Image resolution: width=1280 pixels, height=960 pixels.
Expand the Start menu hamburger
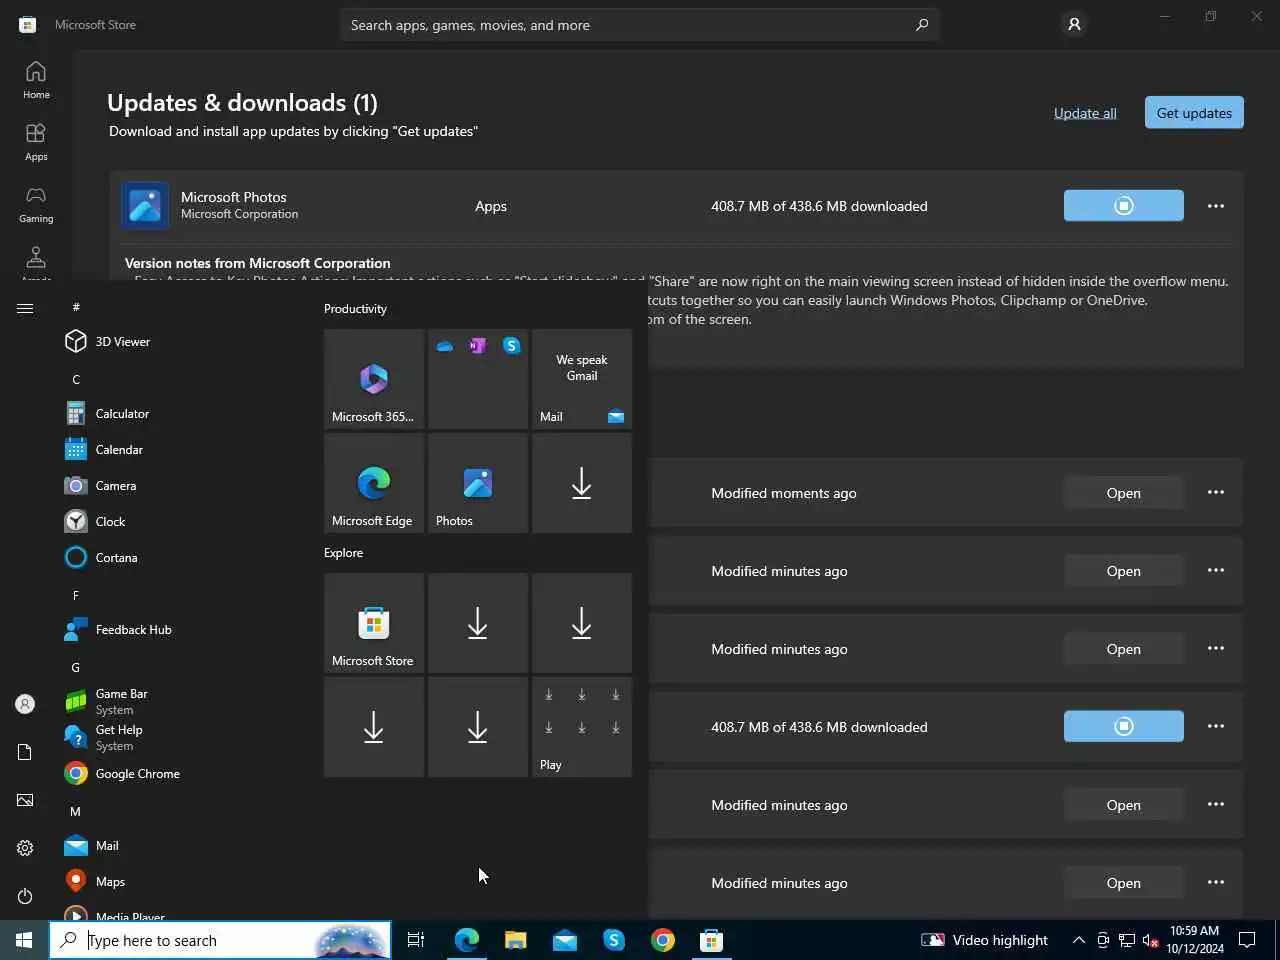(25, 308)
